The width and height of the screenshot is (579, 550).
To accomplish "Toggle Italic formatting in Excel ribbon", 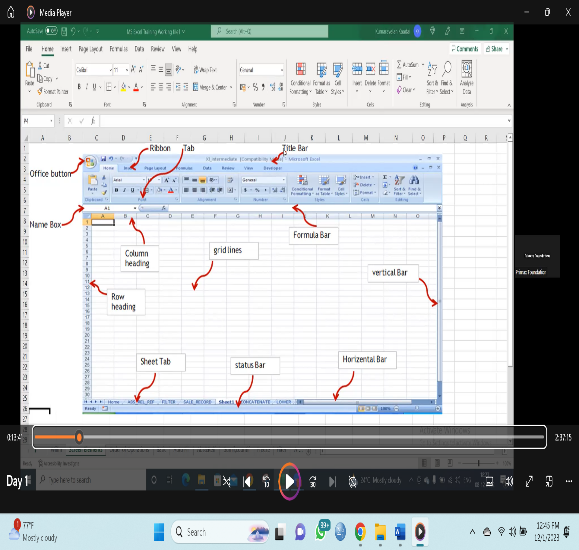I will click(87, 87).
